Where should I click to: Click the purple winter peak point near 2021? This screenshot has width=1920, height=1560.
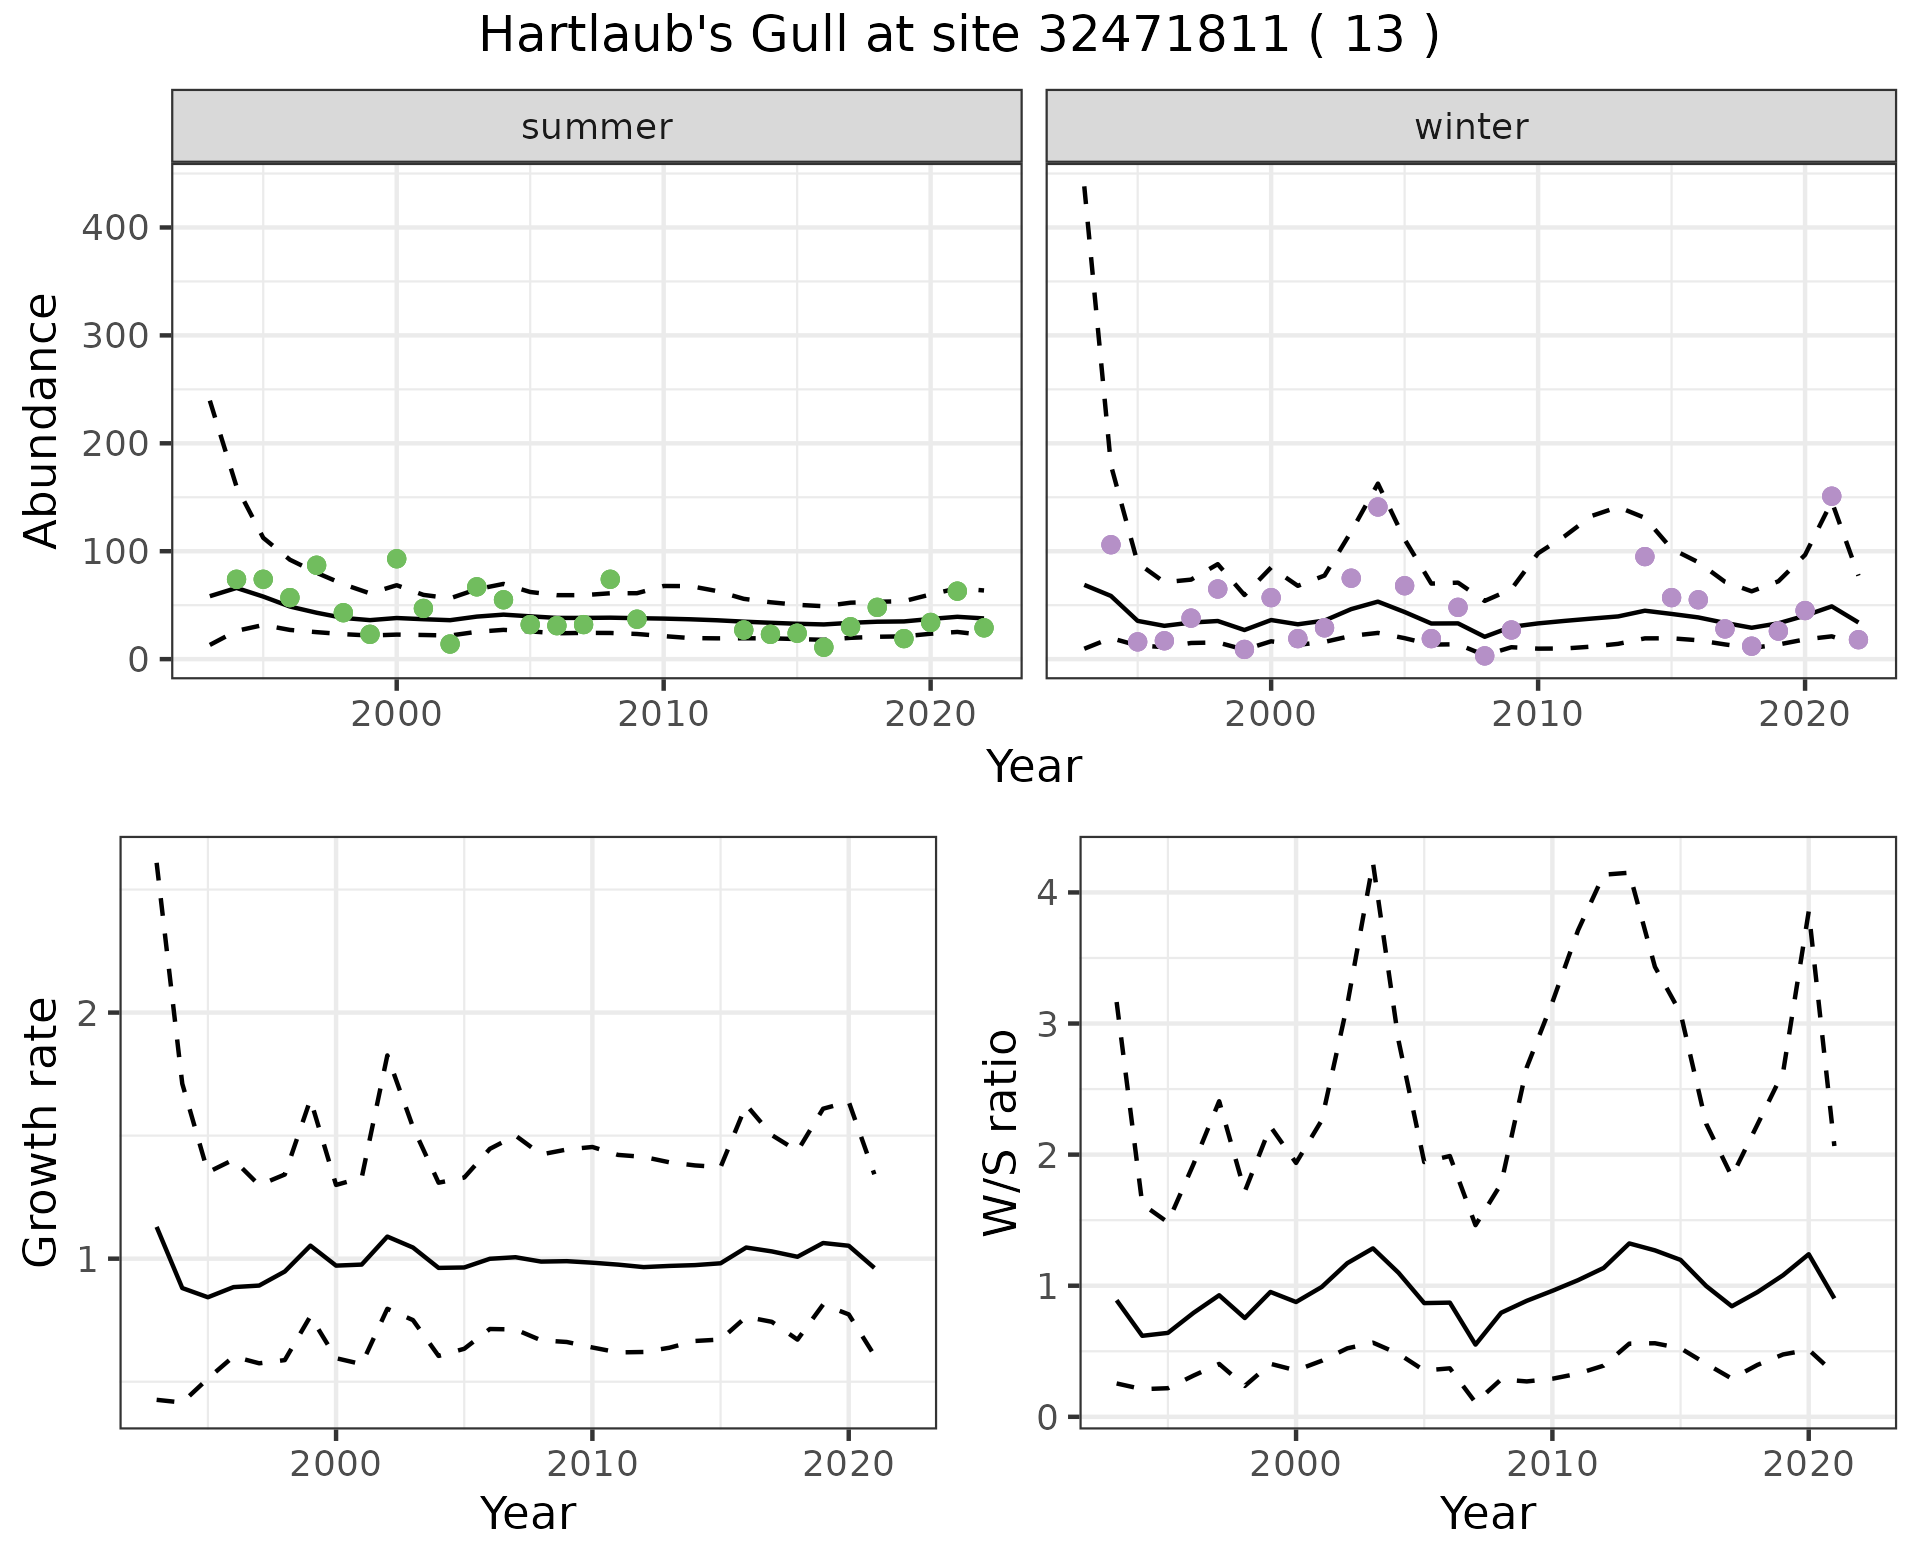[x=1832, y=496]
